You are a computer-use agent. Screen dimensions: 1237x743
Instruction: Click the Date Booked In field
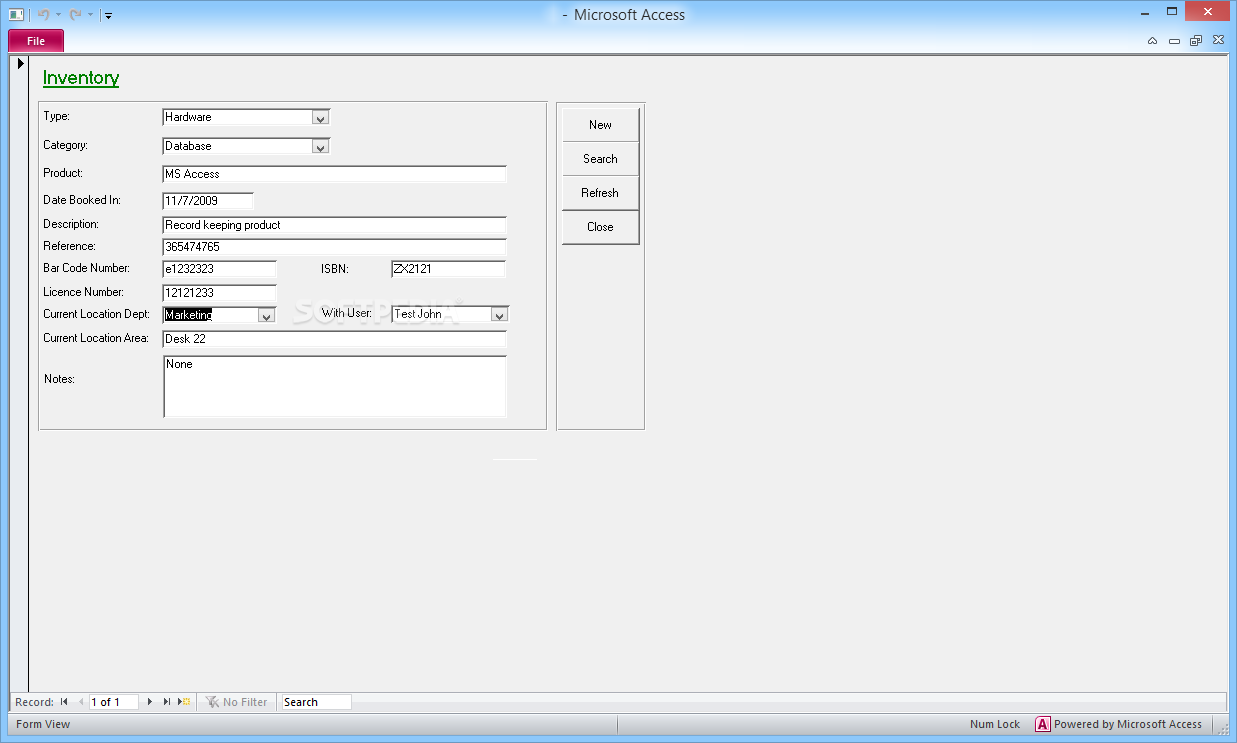coord(208,201)
